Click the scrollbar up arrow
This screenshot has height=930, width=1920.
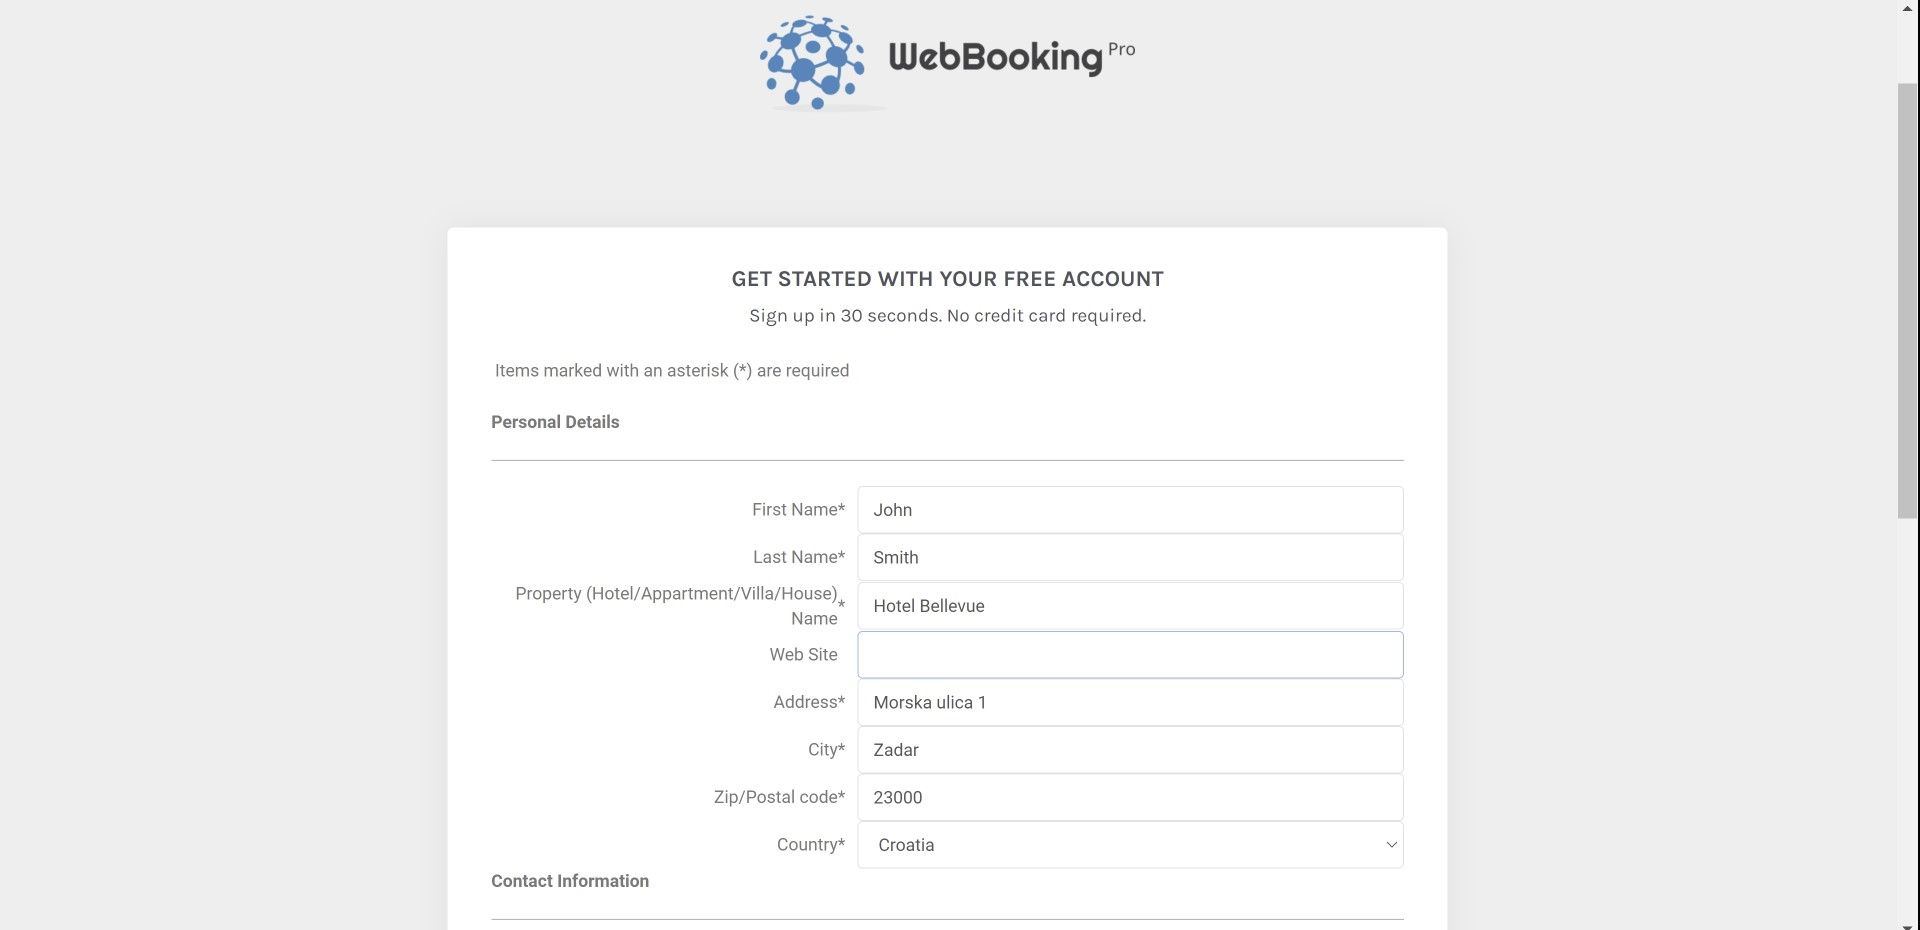pos(1908,8)
